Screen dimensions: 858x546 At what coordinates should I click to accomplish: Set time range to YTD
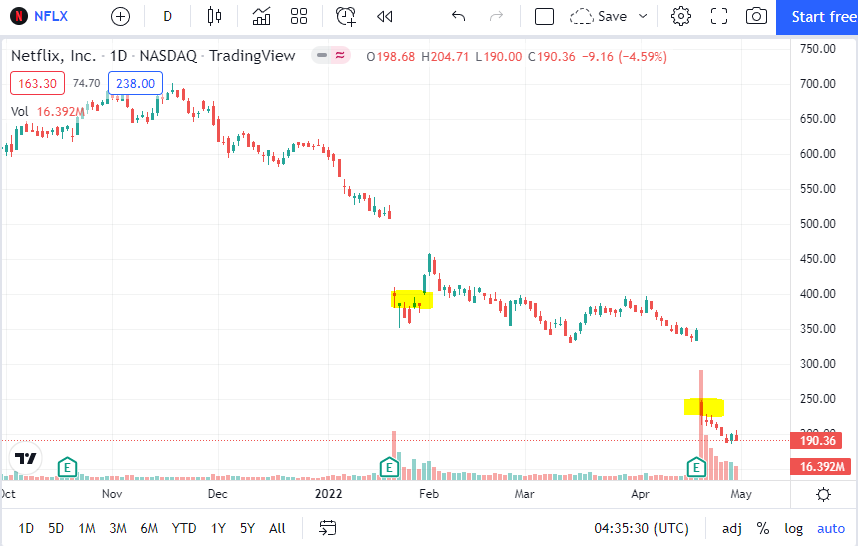tap(184, 528)
